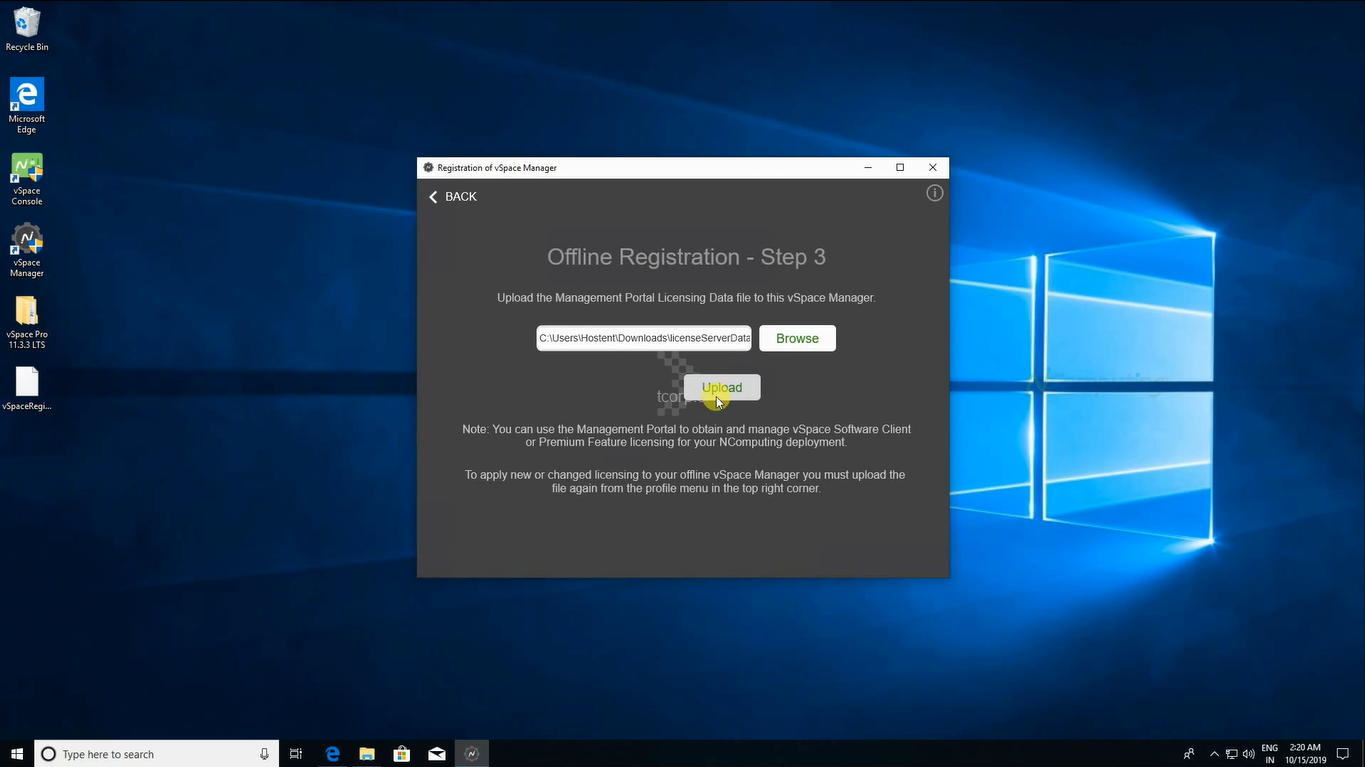Select the vSpace Manager desktop icon
The width and height of the screenshot is (1365, 767).
pos(27,250)
